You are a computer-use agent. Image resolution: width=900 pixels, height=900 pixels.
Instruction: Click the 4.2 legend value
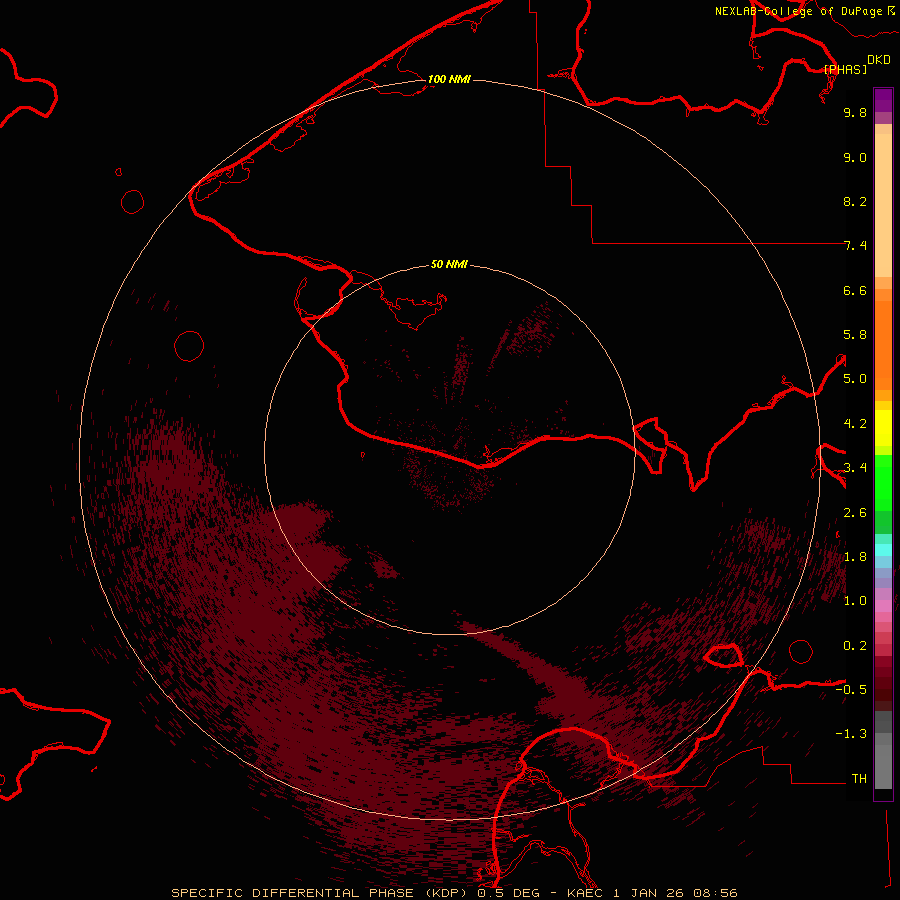pyautogui.click(x=855, y=424)
